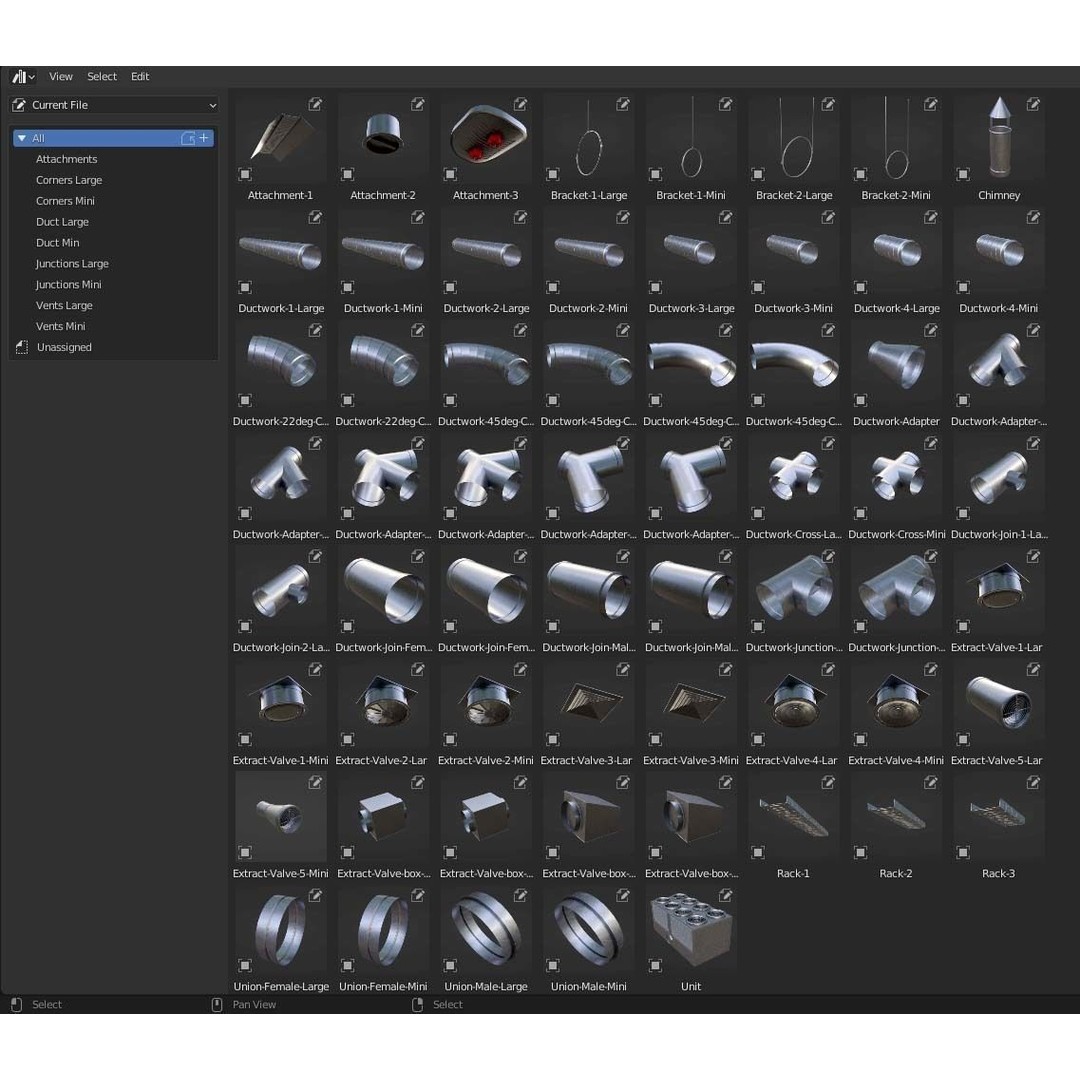Open the editor type selector icon

coord(23,77)
